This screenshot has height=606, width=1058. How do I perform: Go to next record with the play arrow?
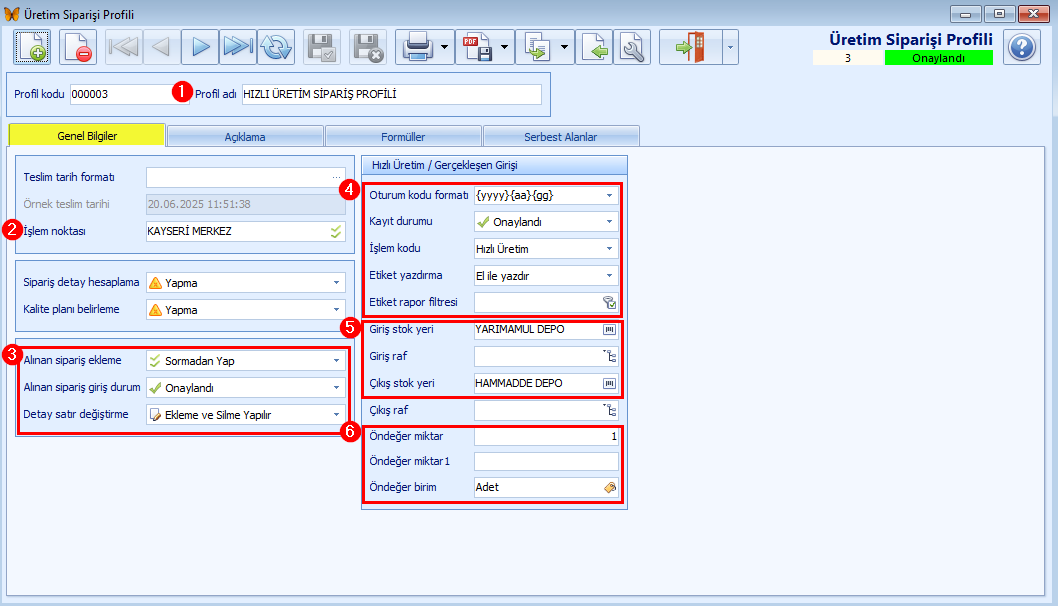coord(200,47)
